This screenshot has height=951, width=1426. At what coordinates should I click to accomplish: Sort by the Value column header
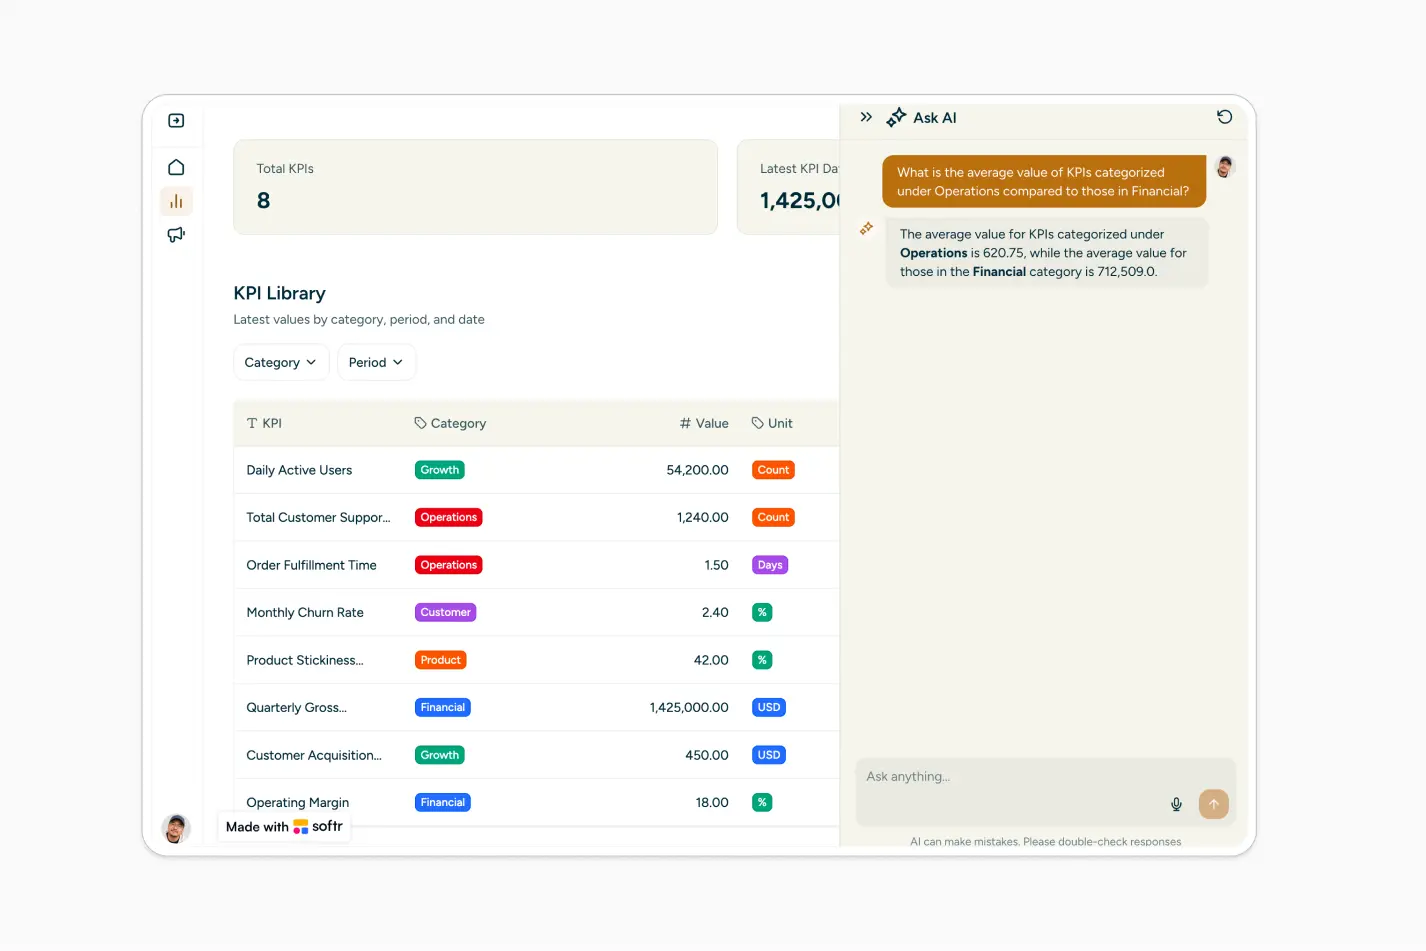click(704, 423)
